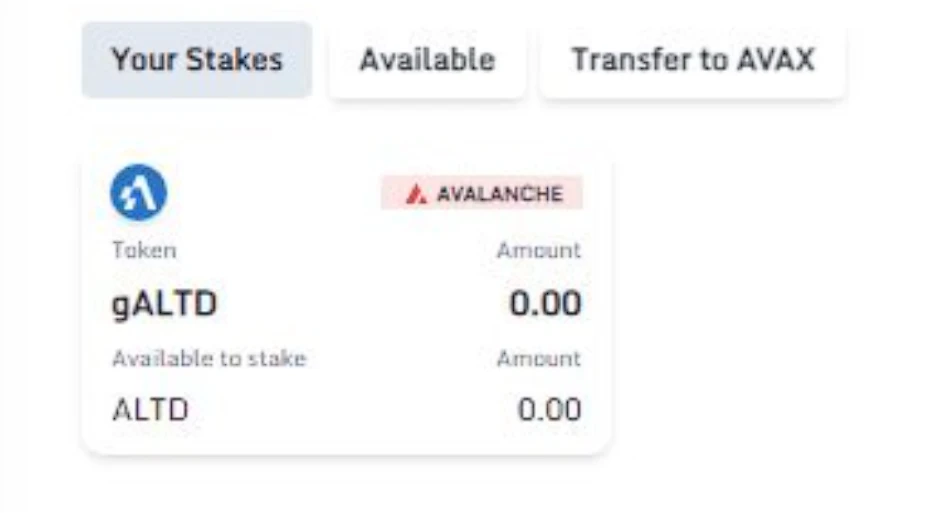Click the Amount label beside Available to stake
This screenshot has height=513, width=948.
pyautogui.click(x=539, y=358)
